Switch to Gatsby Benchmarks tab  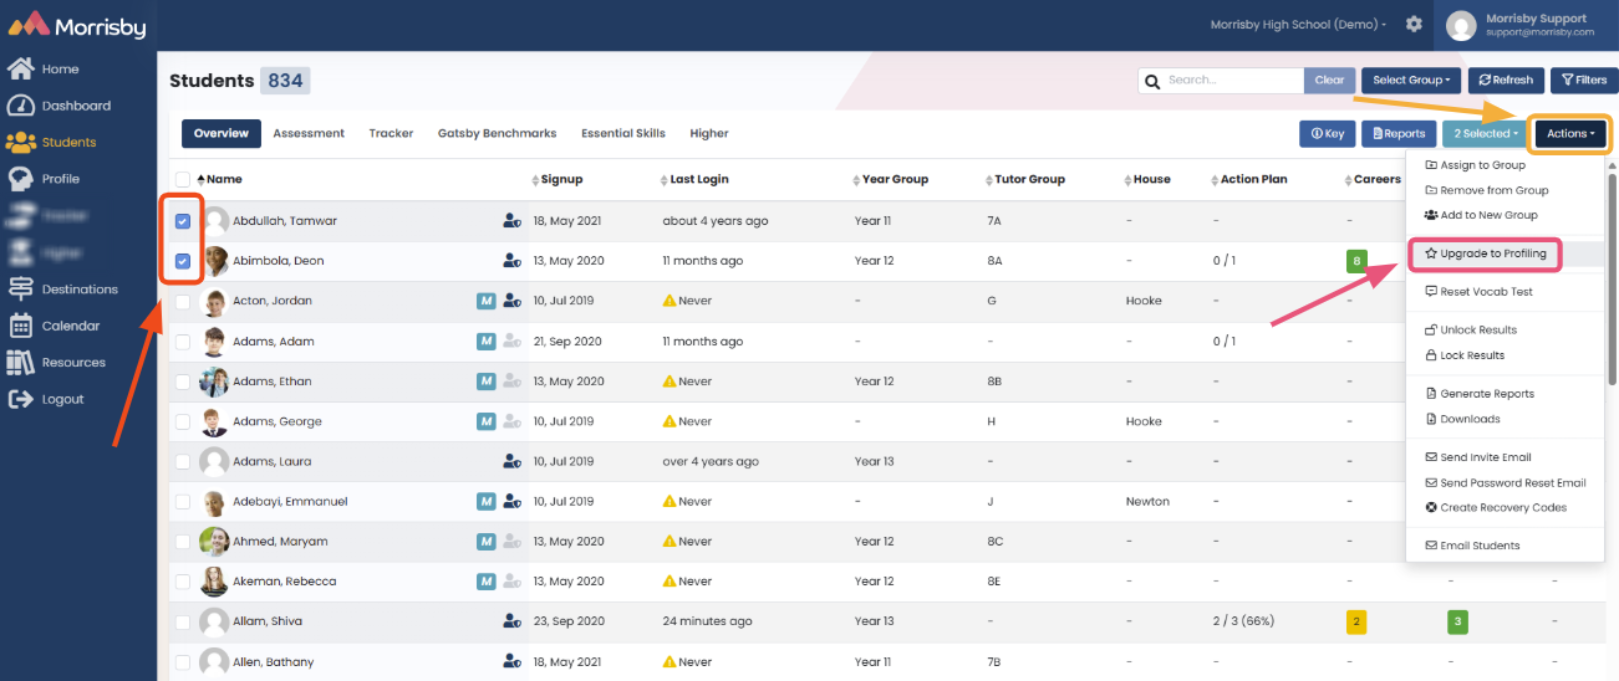tap(497, 133)
